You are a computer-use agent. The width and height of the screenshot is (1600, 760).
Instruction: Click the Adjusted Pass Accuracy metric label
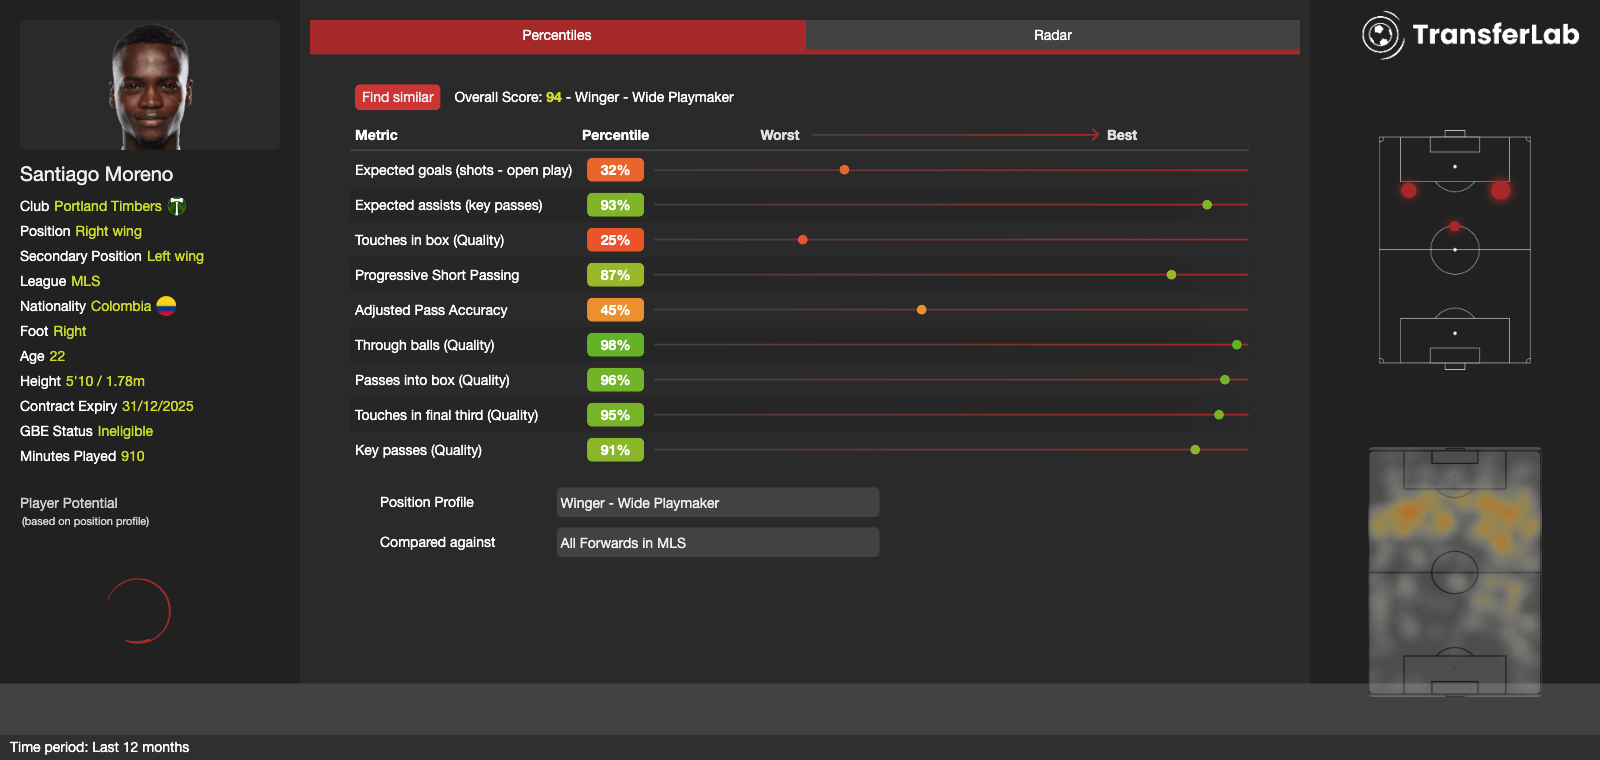coord(431,310)
